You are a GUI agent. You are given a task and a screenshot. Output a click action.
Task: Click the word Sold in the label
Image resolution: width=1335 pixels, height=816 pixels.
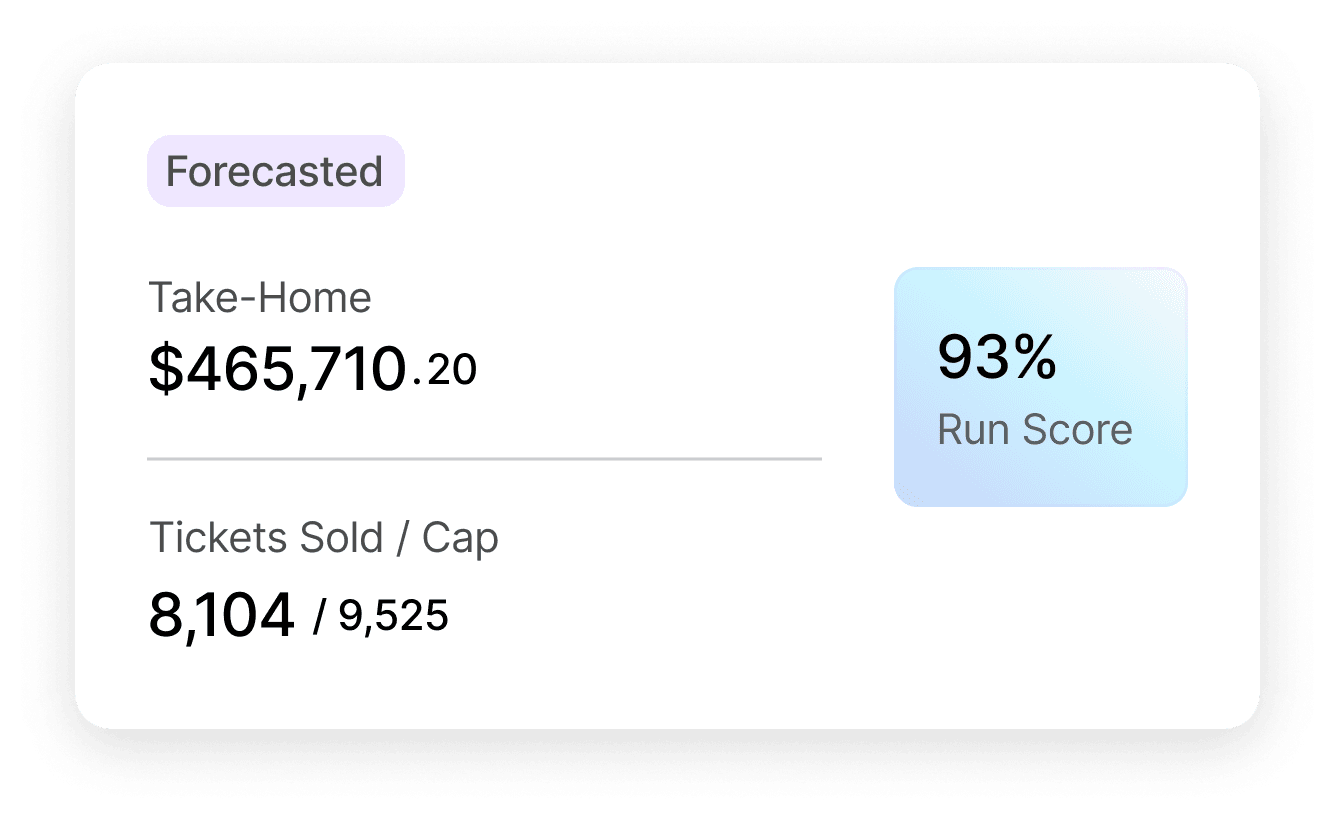[327, 538]
